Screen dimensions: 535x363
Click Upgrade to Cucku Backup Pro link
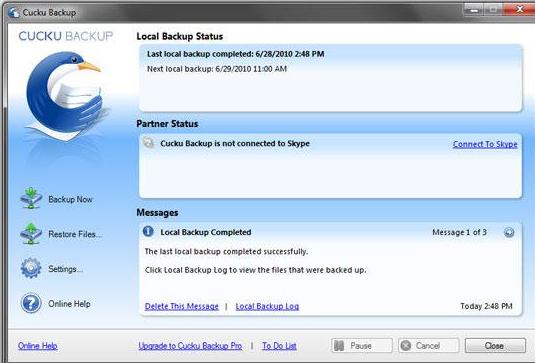[x=190, y=346]
